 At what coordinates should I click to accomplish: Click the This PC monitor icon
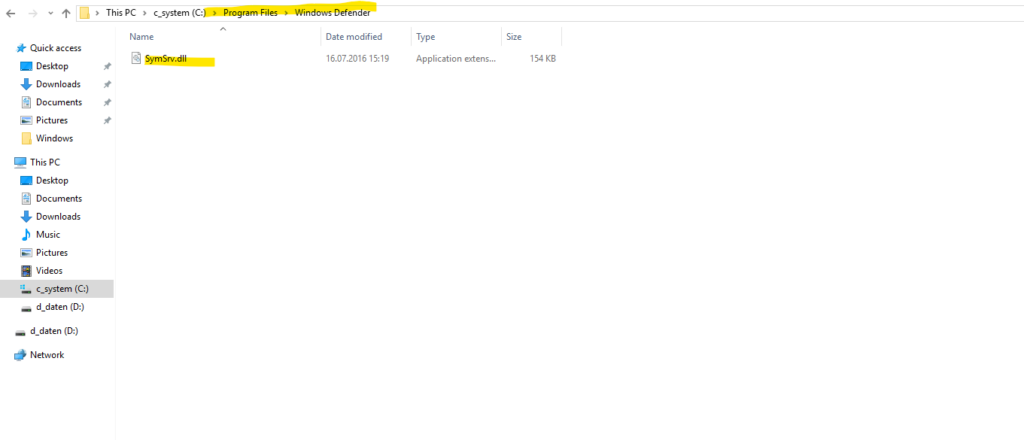pos(20,162)
